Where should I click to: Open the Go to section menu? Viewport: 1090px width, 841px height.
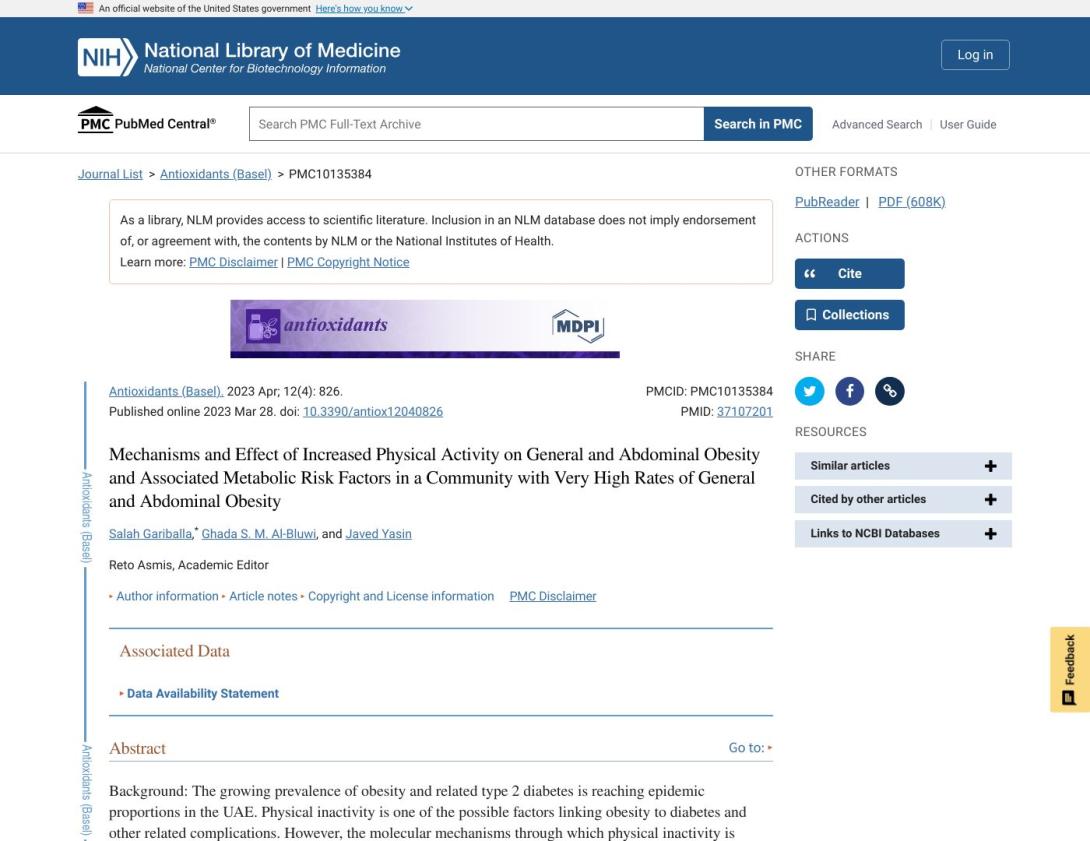(x=750, y=748)
